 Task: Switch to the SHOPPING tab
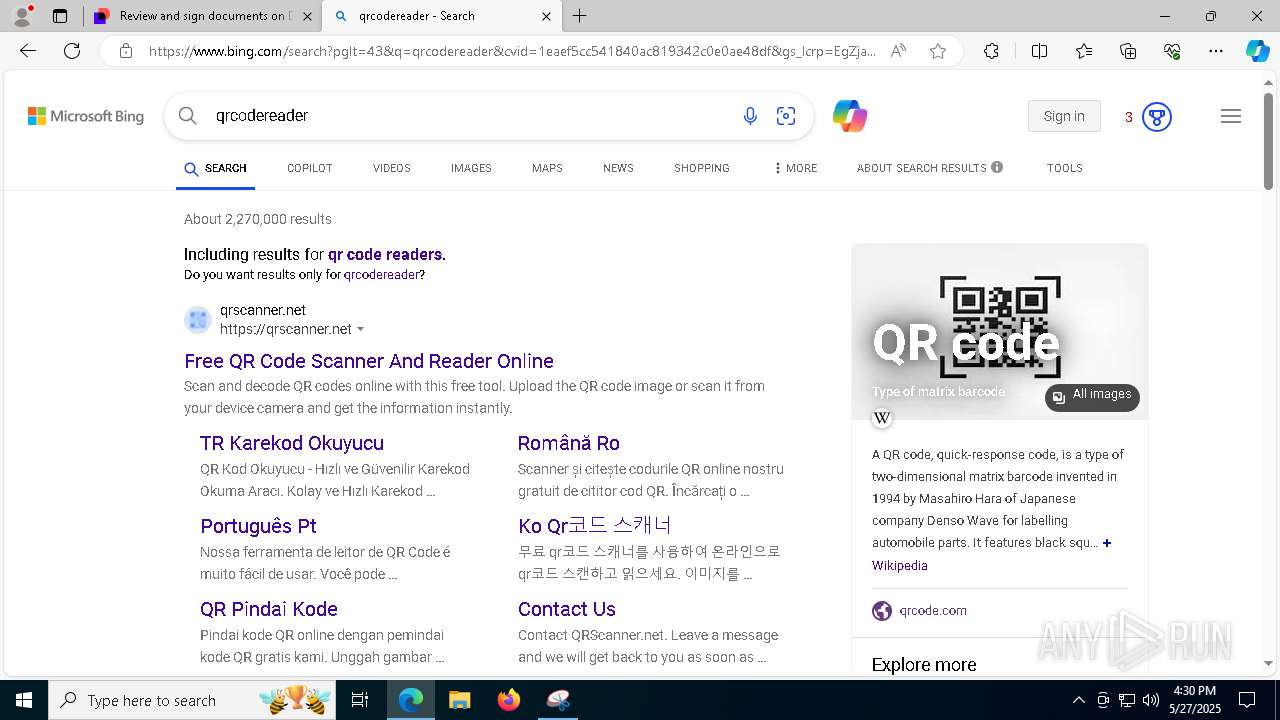[x=702, y=168]
